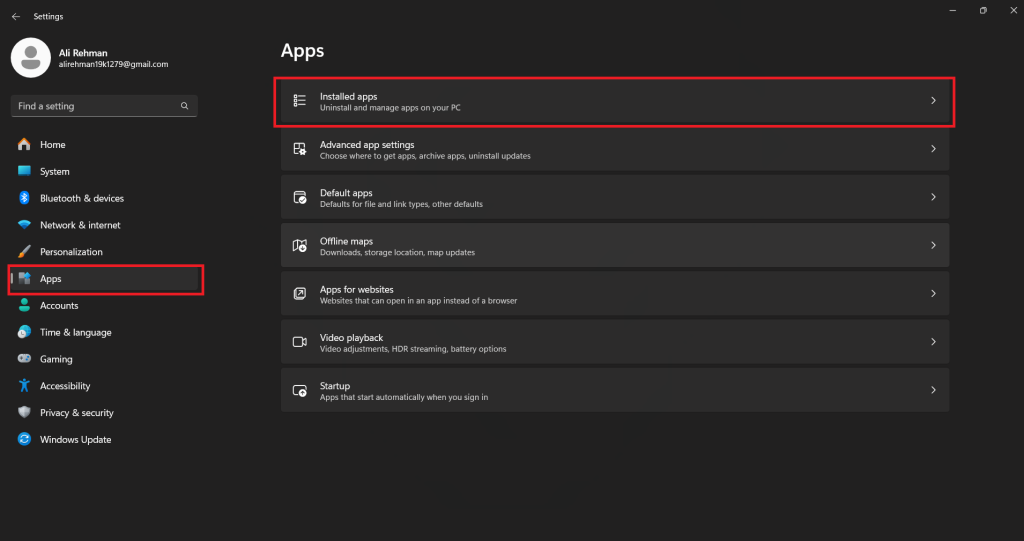Screen dimensions: 1024x541
Task: Click the Offline maps row chevron
Action: point(933,245)
